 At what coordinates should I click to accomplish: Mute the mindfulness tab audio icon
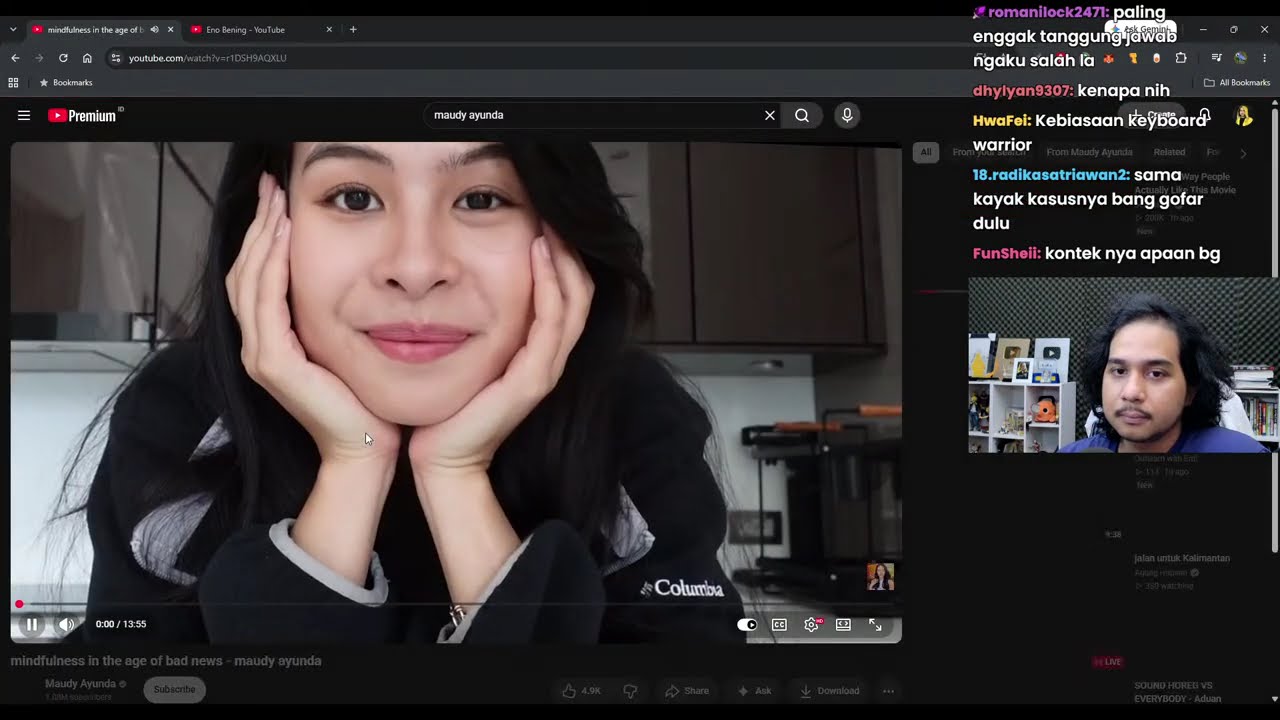click(154, 30)
